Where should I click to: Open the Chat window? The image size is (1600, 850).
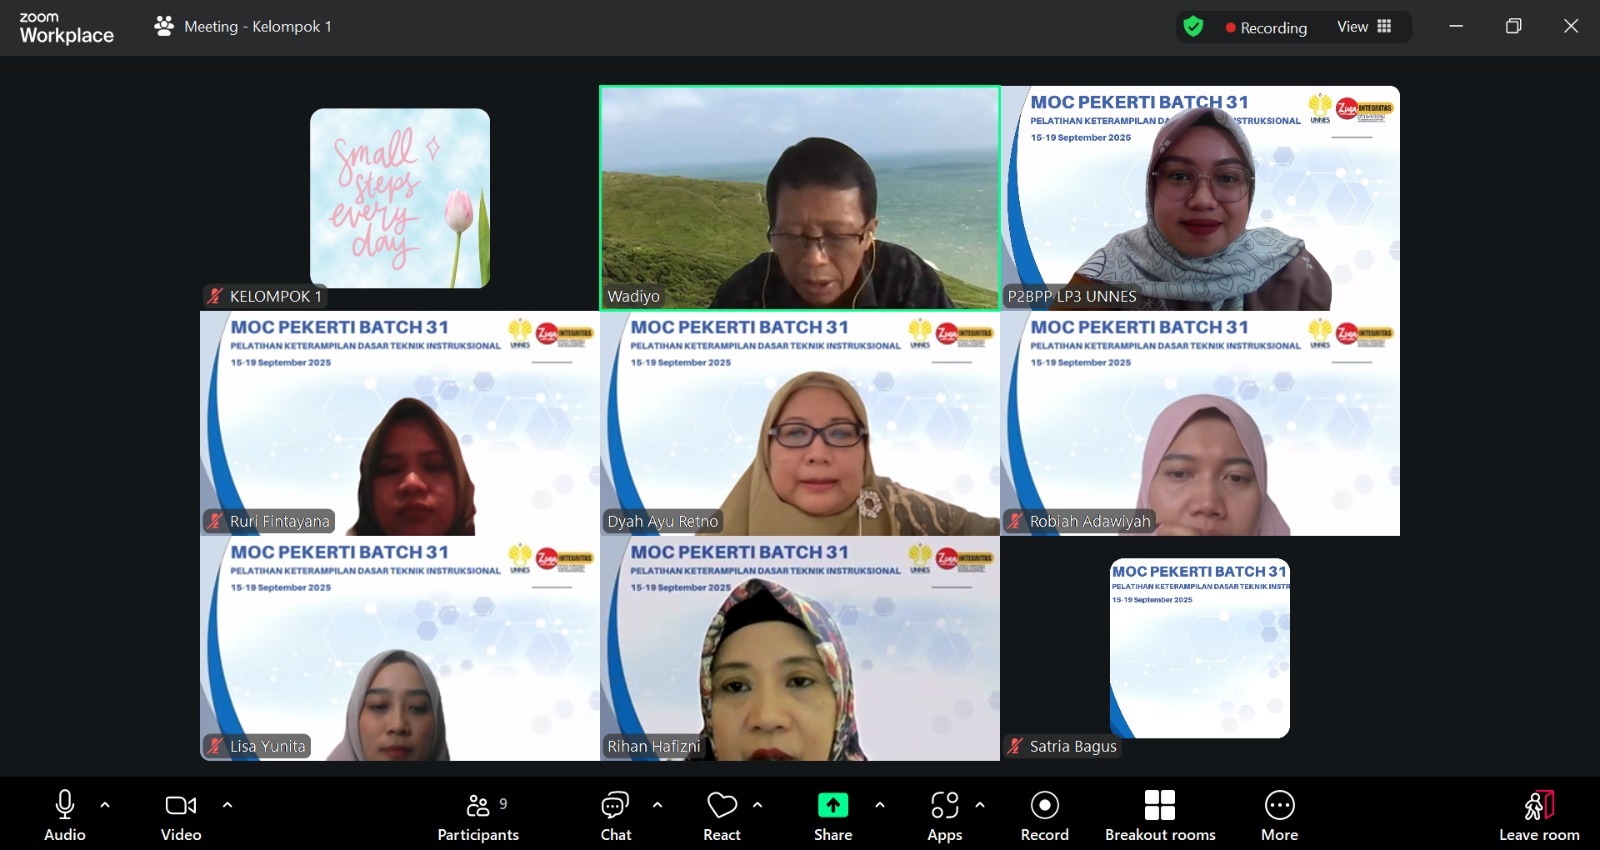615,816
